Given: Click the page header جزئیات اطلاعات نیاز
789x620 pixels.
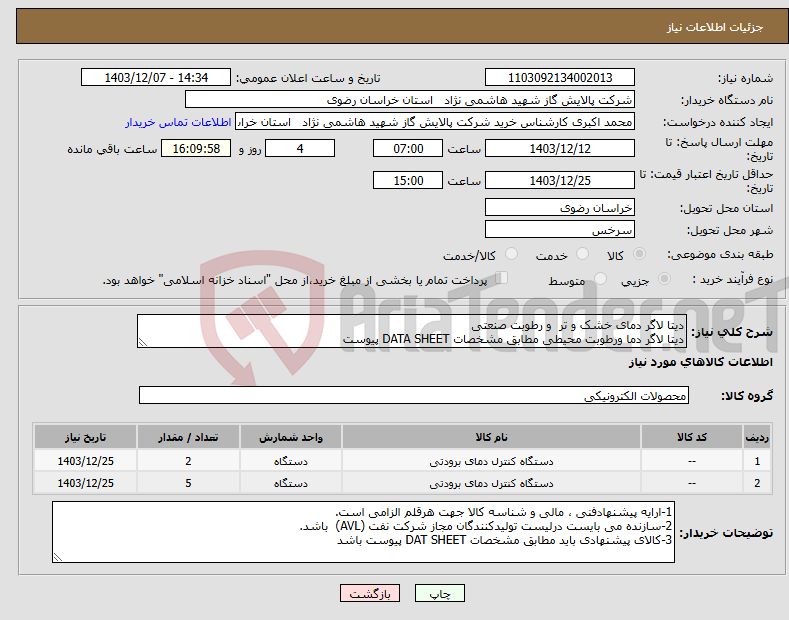Looking at the screenshot, I should point(715,27).
